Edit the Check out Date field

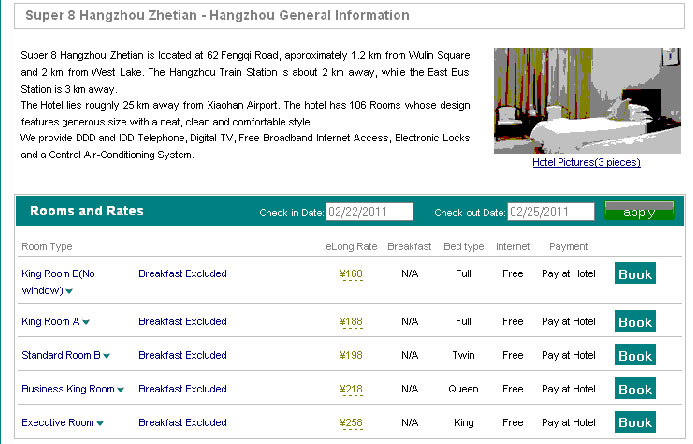pos(551,212)
